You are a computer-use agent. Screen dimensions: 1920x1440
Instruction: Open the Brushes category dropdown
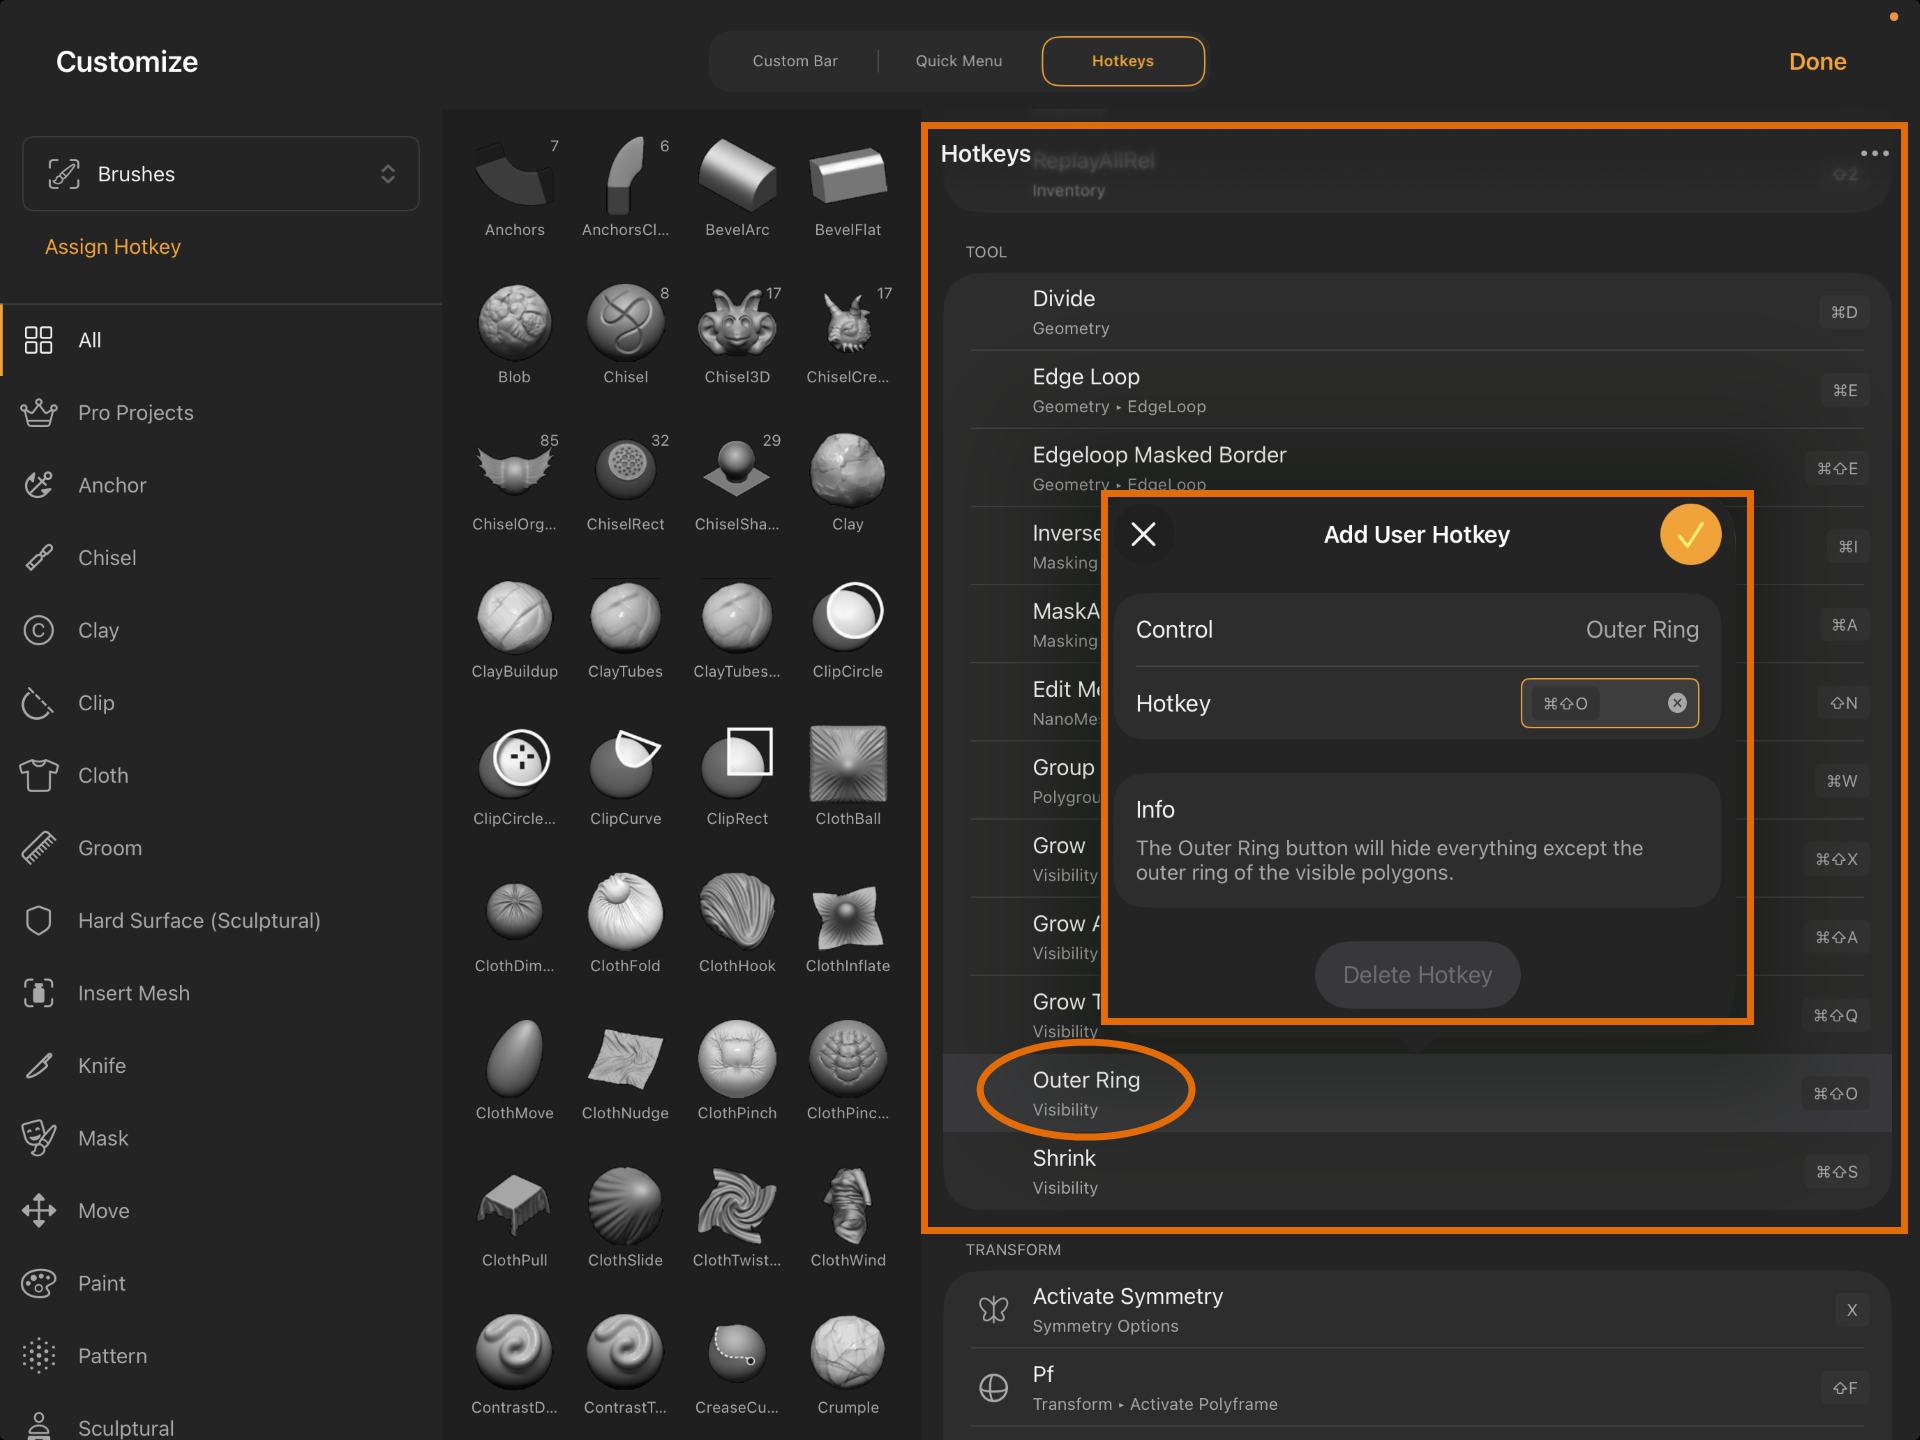click(221, 174)
